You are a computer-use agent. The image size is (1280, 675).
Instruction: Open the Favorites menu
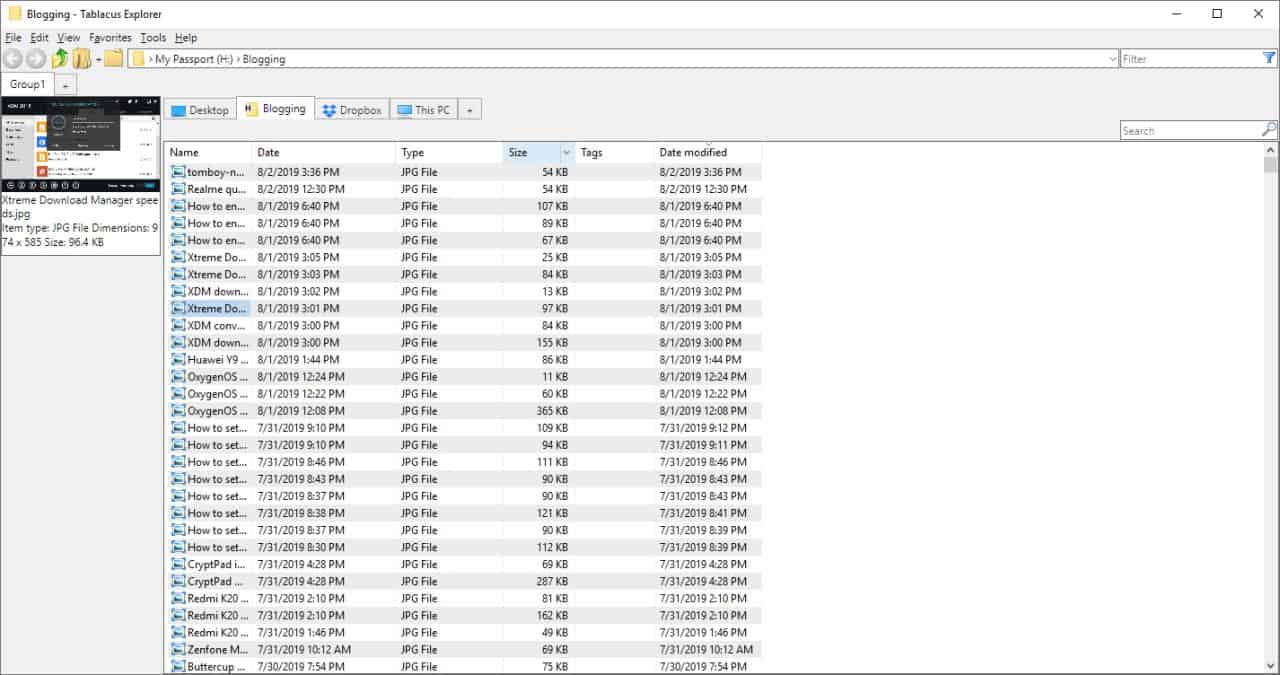tap(109, 37)
